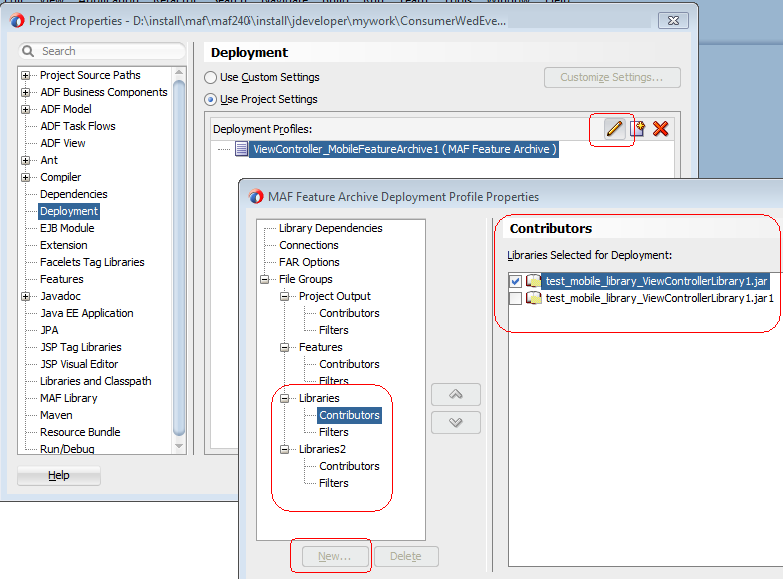Select JSP Tag Libraries category

81,347
